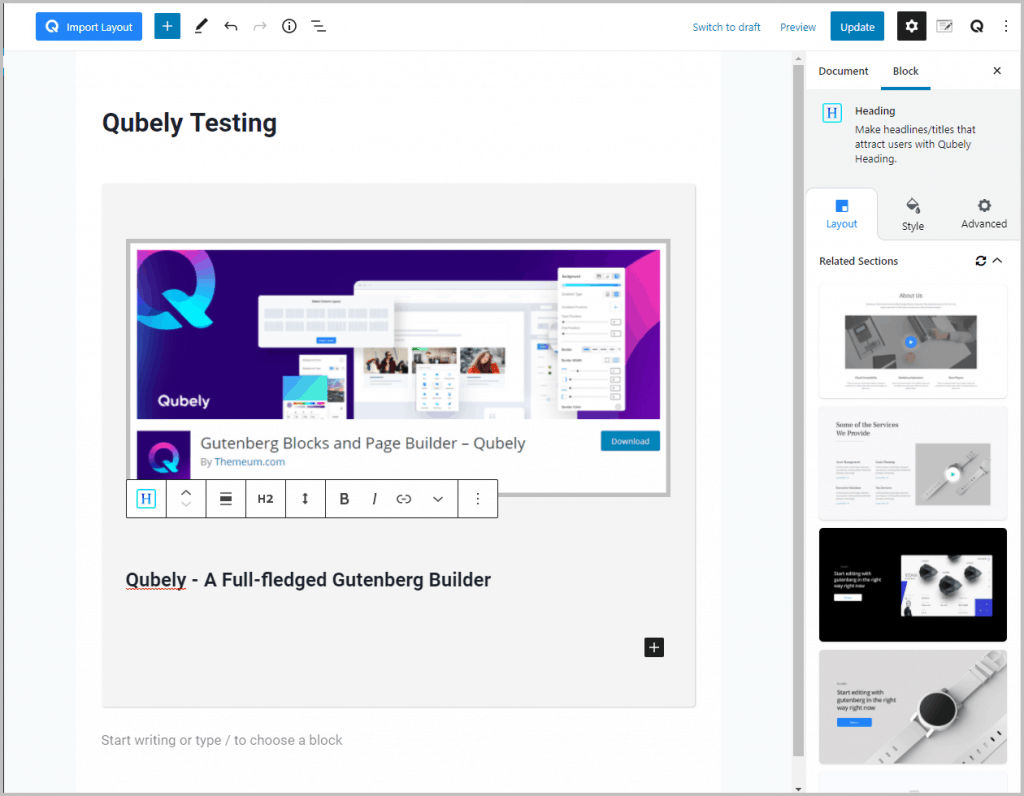Collapse the Related Sections panel

pyautogui.click(x=997, y=261)
